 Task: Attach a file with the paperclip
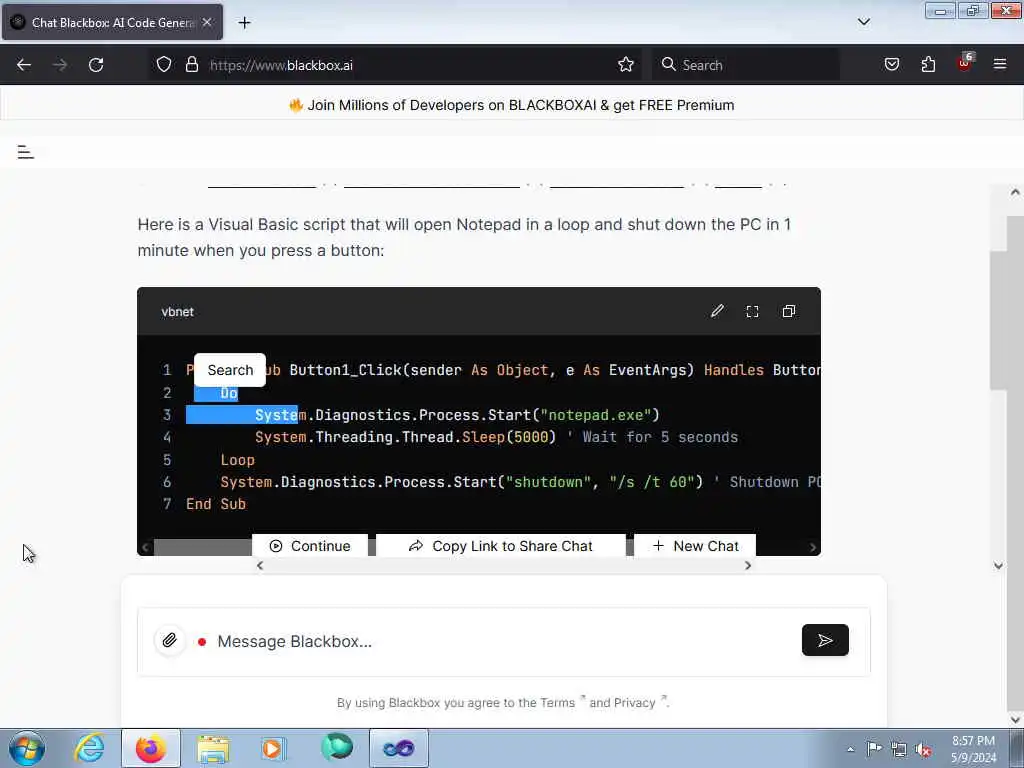point(170,641)
